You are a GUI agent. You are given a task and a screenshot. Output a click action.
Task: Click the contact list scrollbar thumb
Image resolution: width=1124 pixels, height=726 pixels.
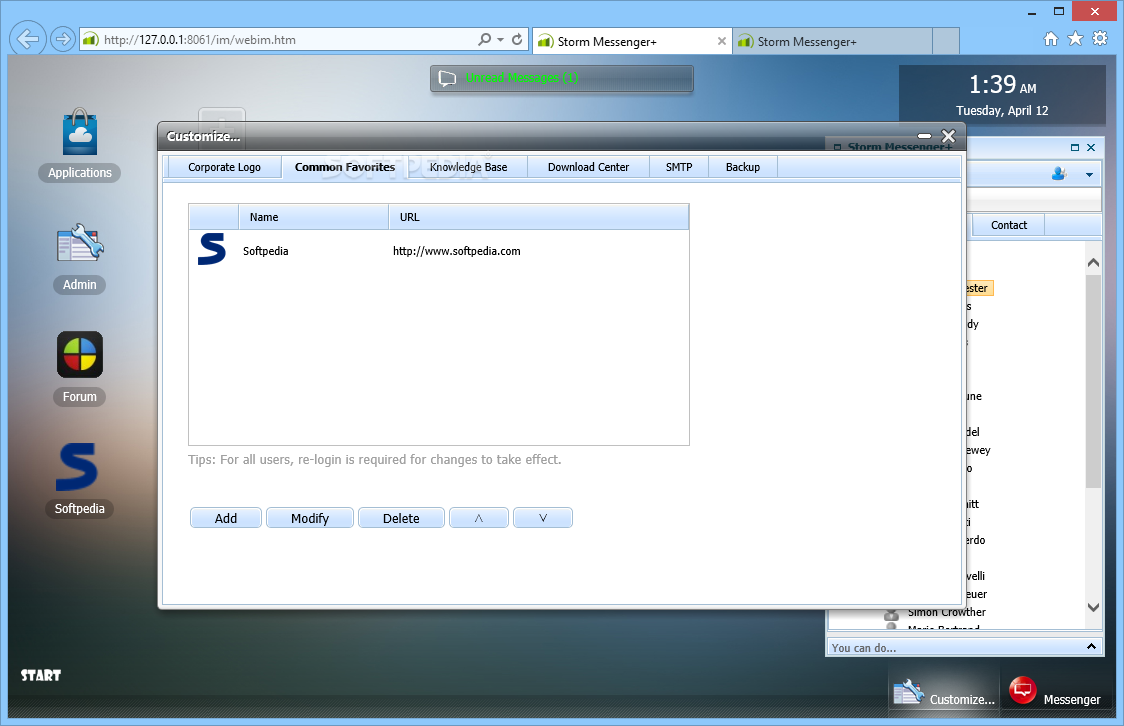pos(1093,381)
